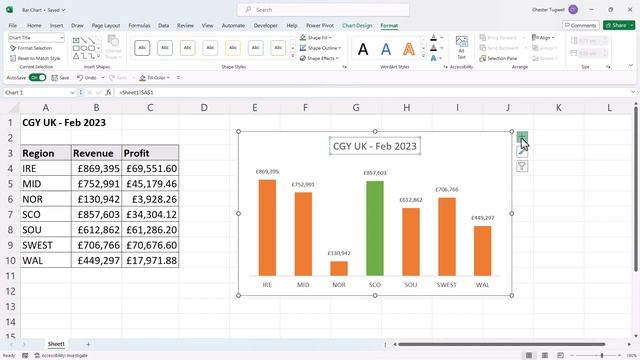Click the Save icon in Quick Access

click(55, 78)
